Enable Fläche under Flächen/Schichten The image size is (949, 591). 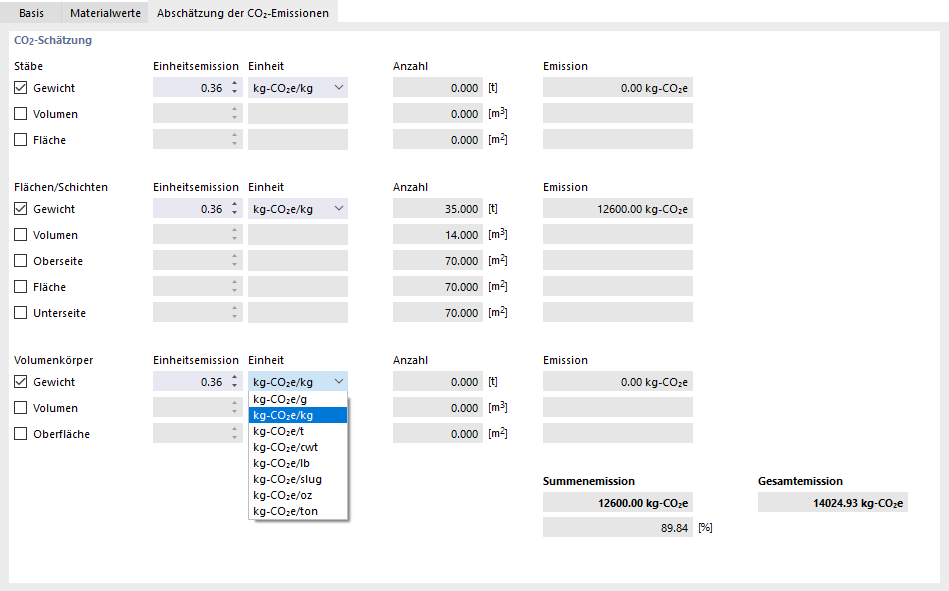coord(21,287)
